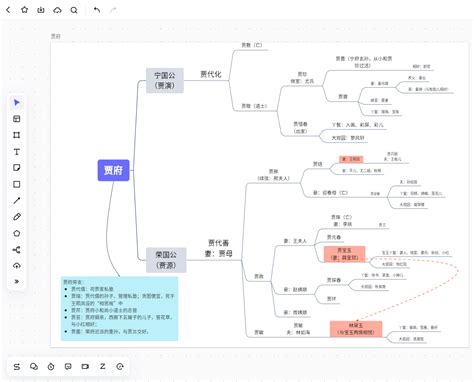The image size is (474, 382).
Task: Click the cloud sync icon
Action: 57,10
